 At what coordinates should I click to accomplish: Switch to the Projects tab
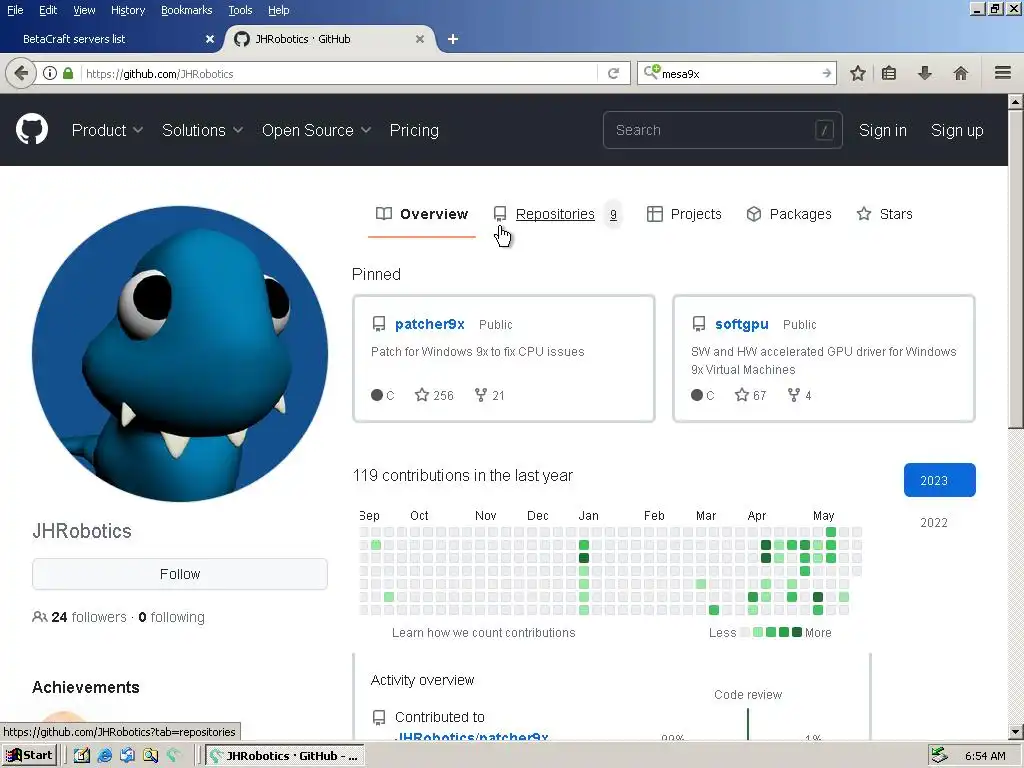tap(684, 214)
